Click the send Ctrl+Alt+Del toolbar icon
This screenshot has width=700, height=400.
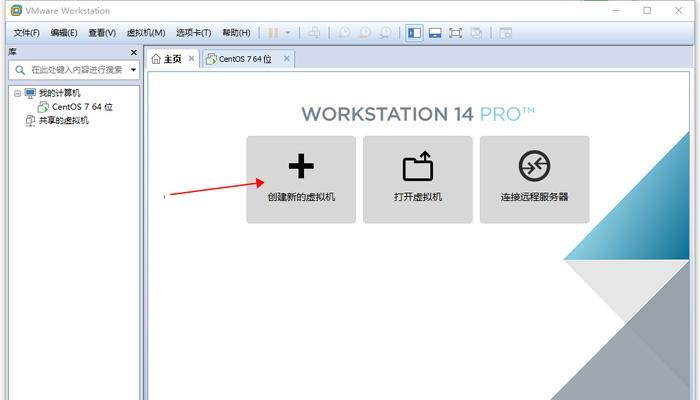click(x=314, y=33)
